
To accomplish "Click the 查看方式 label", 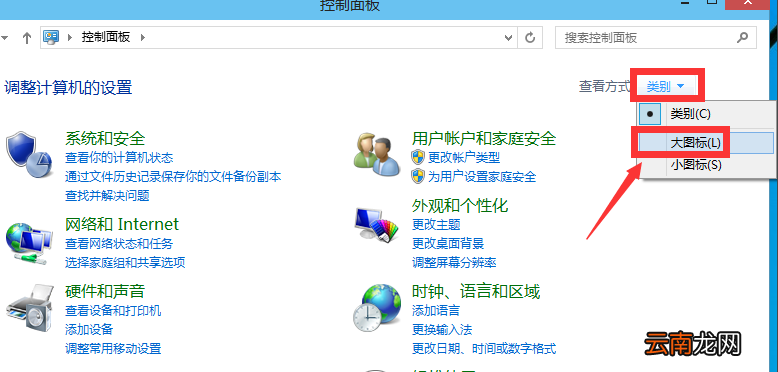I will pyautogui.click(x=604, y=86).
